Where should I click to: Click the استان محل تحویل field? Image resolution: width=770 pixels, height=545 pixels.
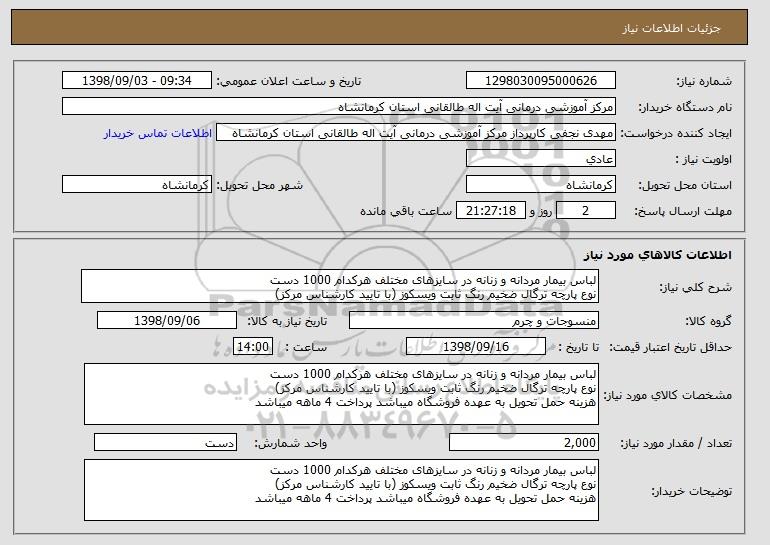pos(541,185)
